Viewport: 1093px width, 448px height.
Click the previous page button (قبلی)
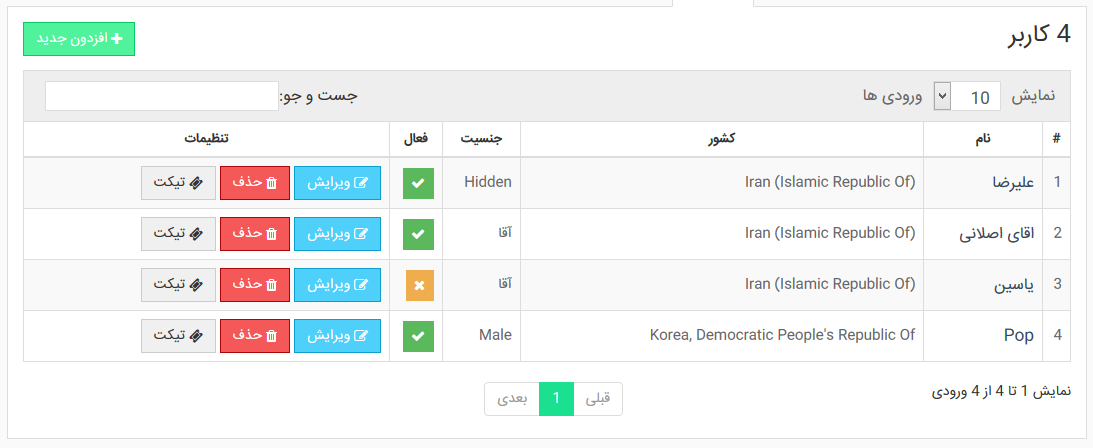597,399
